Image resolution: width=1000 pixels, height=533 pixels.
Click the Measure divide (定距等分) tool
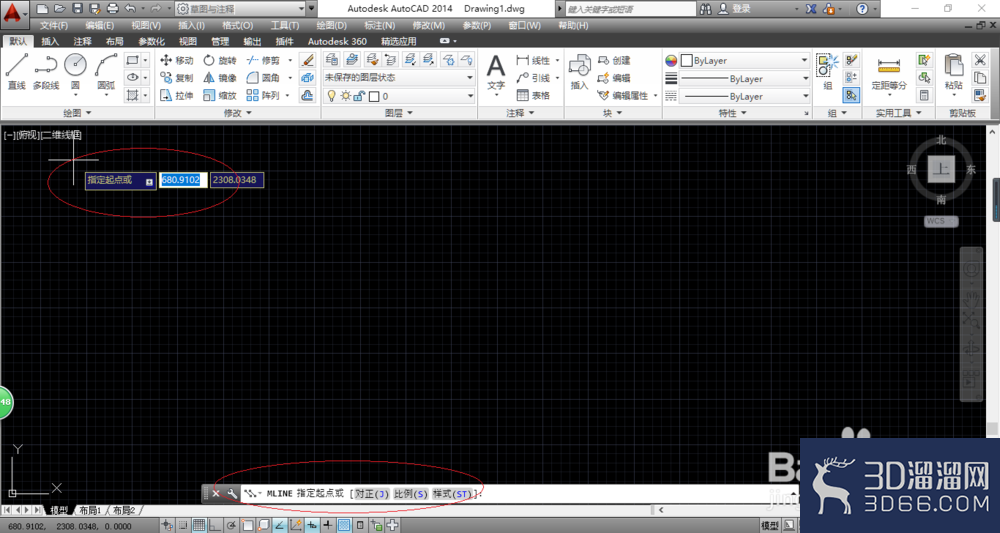click(x=889, y=74)
